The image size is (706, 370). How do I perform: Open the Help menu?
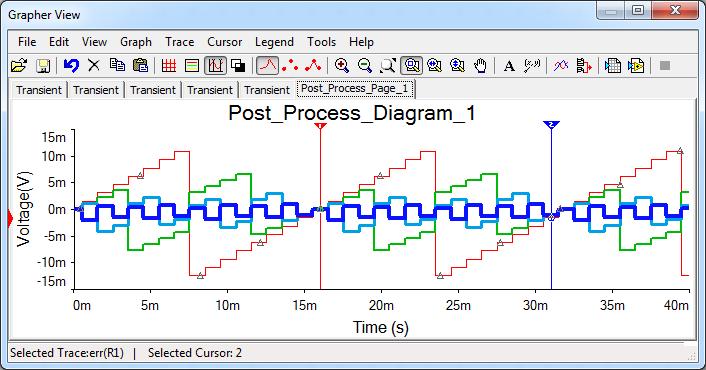click(361, 42)
